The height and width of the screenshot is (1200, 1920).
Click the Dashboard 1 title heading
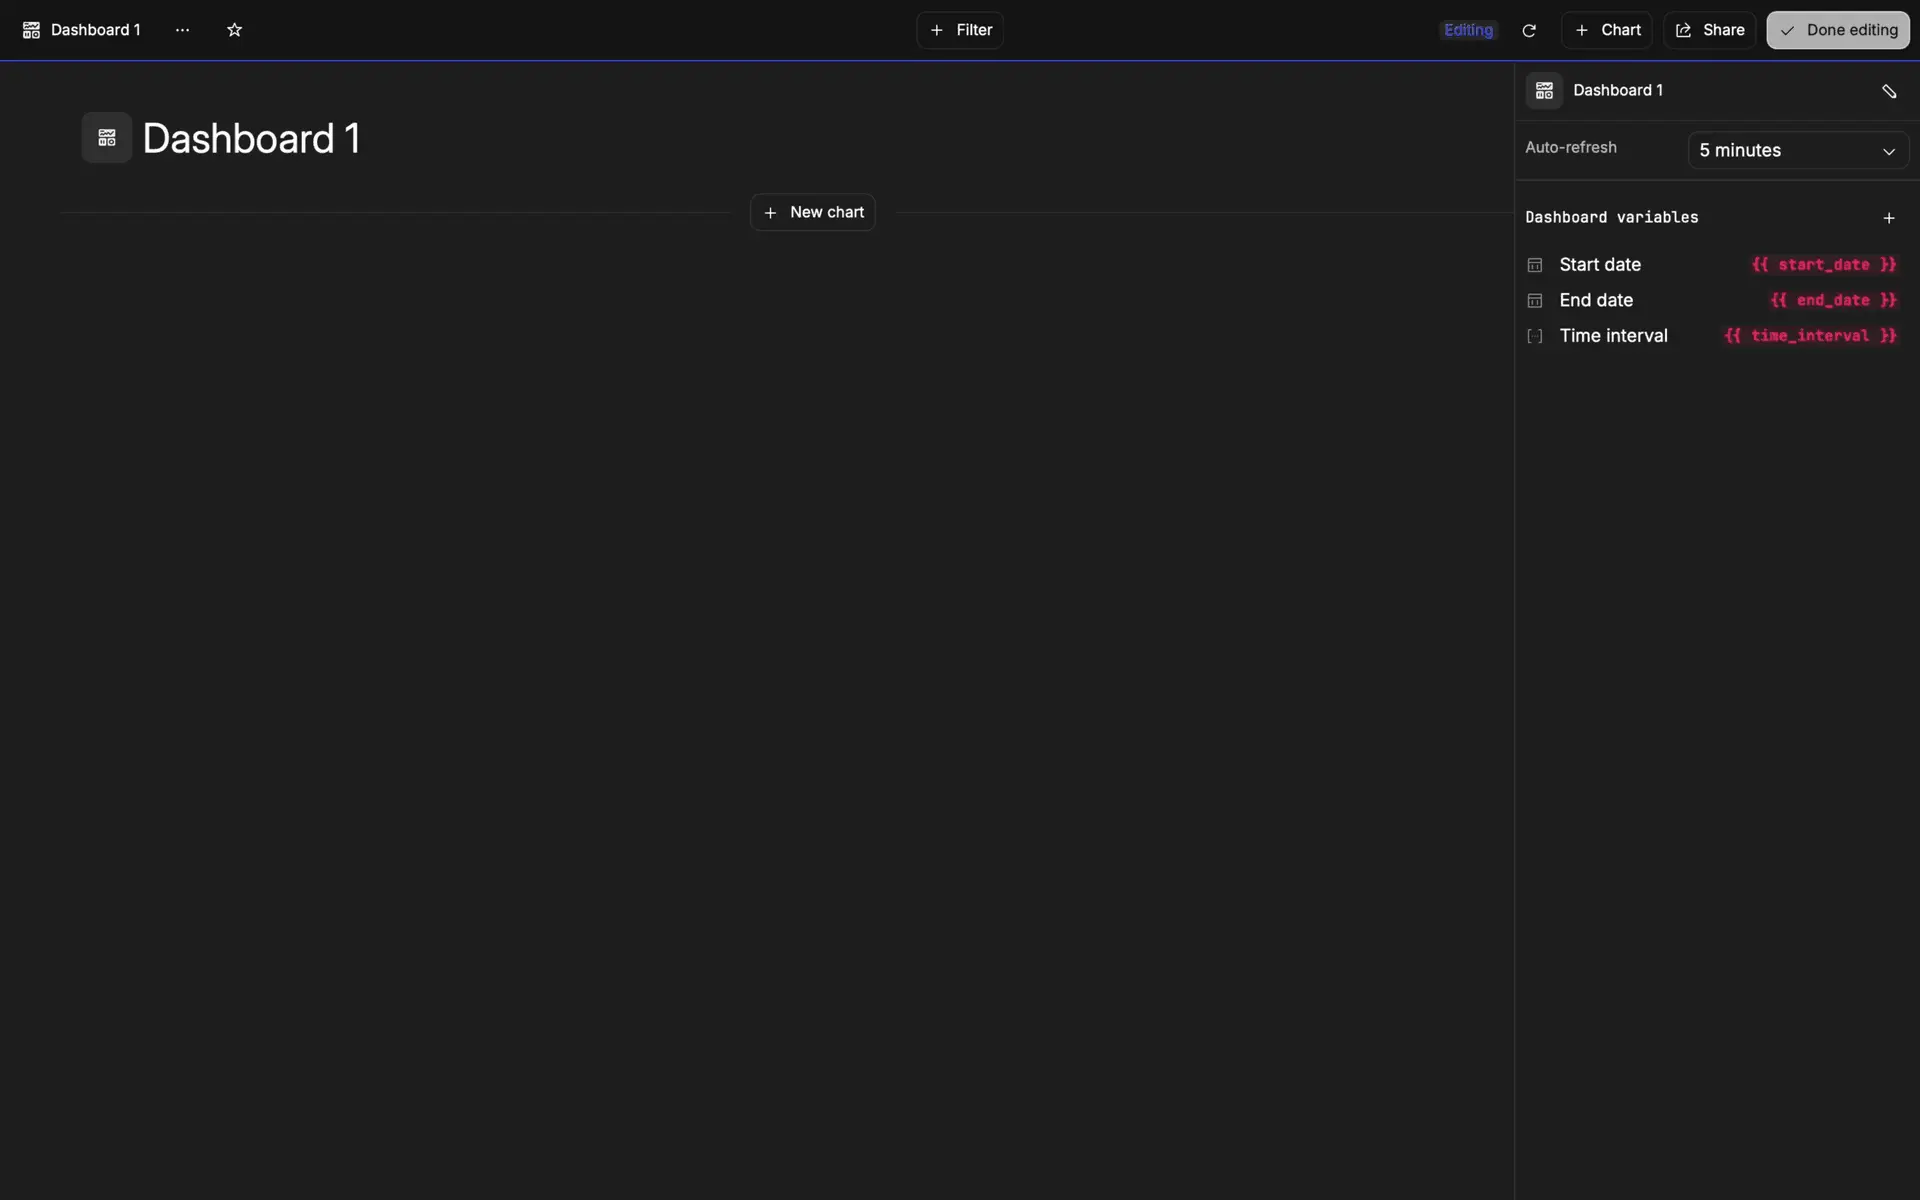[x=251, y=138]
